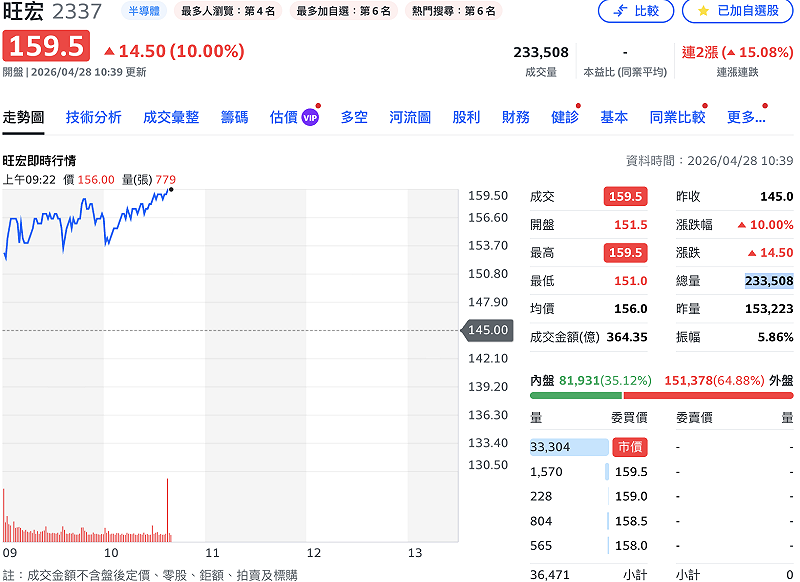Switch to the 同業比較 tab
Viewport: 800px width, 582px height.
click(x=677, y=116)
